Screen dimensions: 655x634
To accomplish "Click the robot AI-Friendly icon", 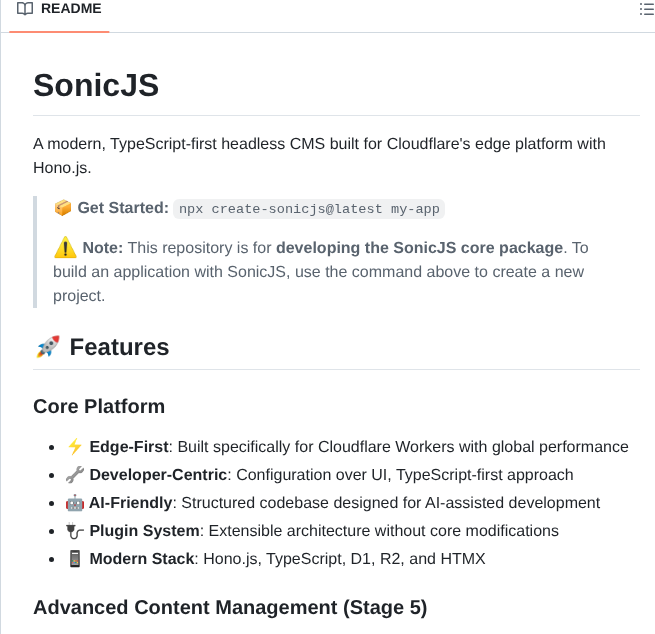I will click(75, 503).
